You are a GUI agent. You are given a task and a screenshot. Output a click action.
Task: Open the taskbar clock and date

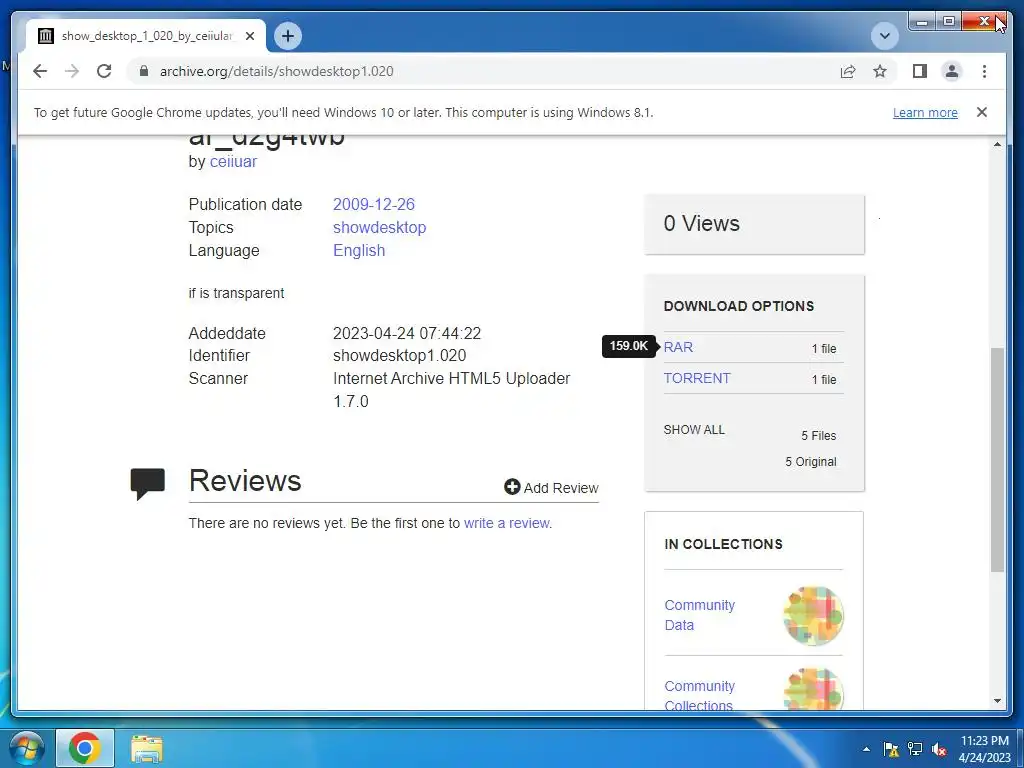pos(984,749)
